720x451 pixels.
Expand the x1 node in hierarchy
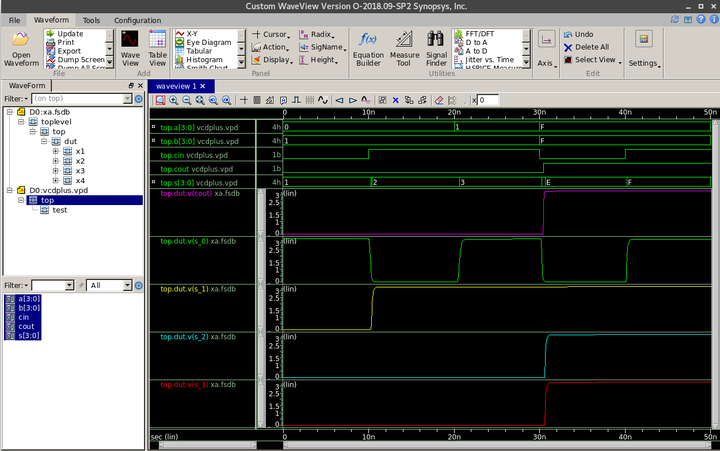pyautogui.click(x=57, y=151)
